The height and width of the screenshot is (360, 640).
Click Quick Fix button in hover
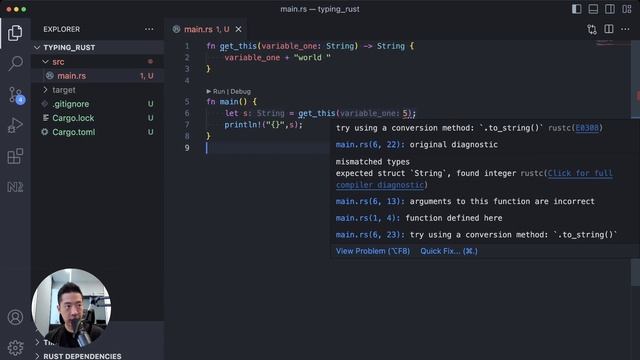pos(449,251)
